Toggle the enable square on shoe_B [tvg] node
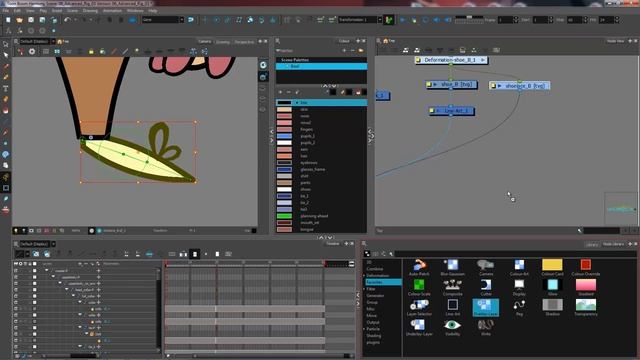Screen dimensions: 640x360 [x=429, y=84]
